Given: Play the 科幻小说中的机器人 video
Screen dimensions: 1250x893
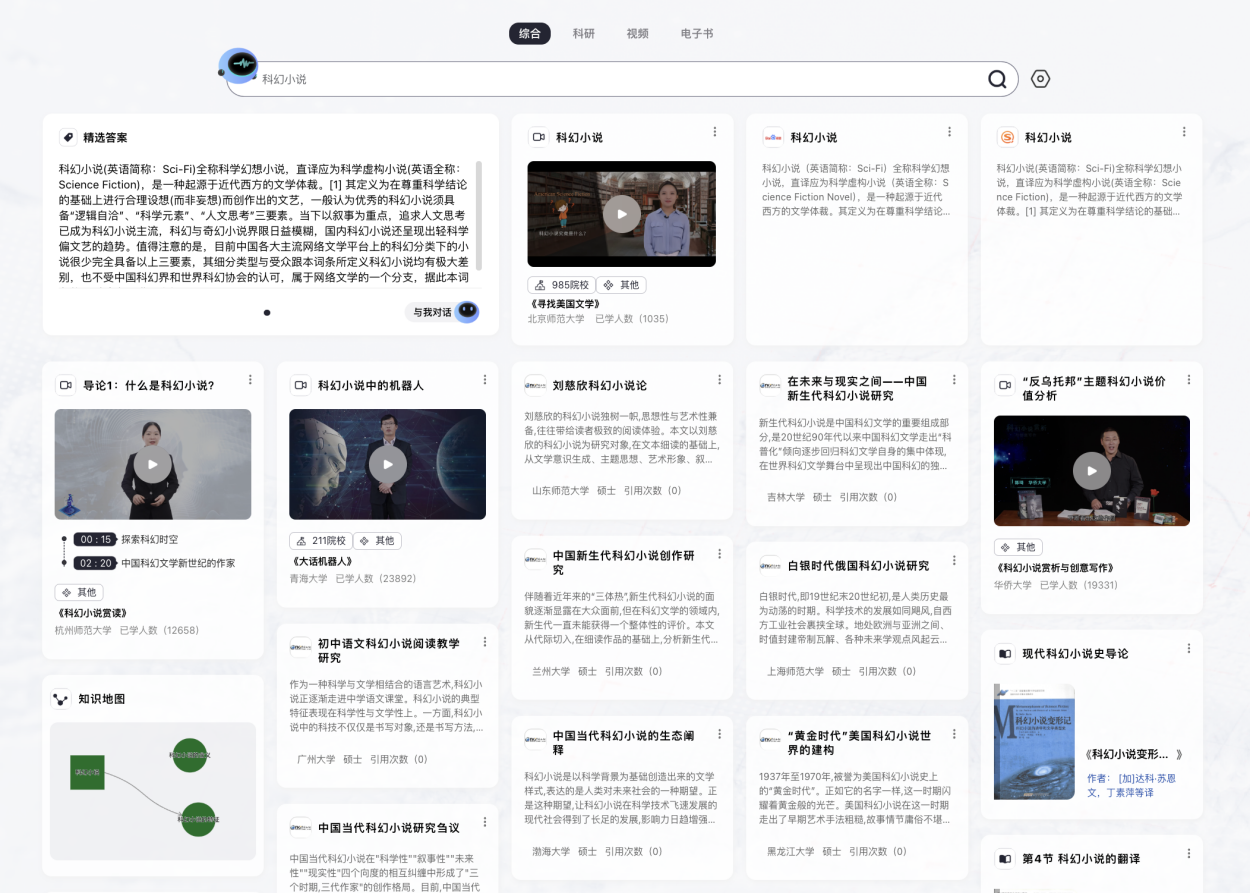Looking at the screenshot, I should 387,464.
